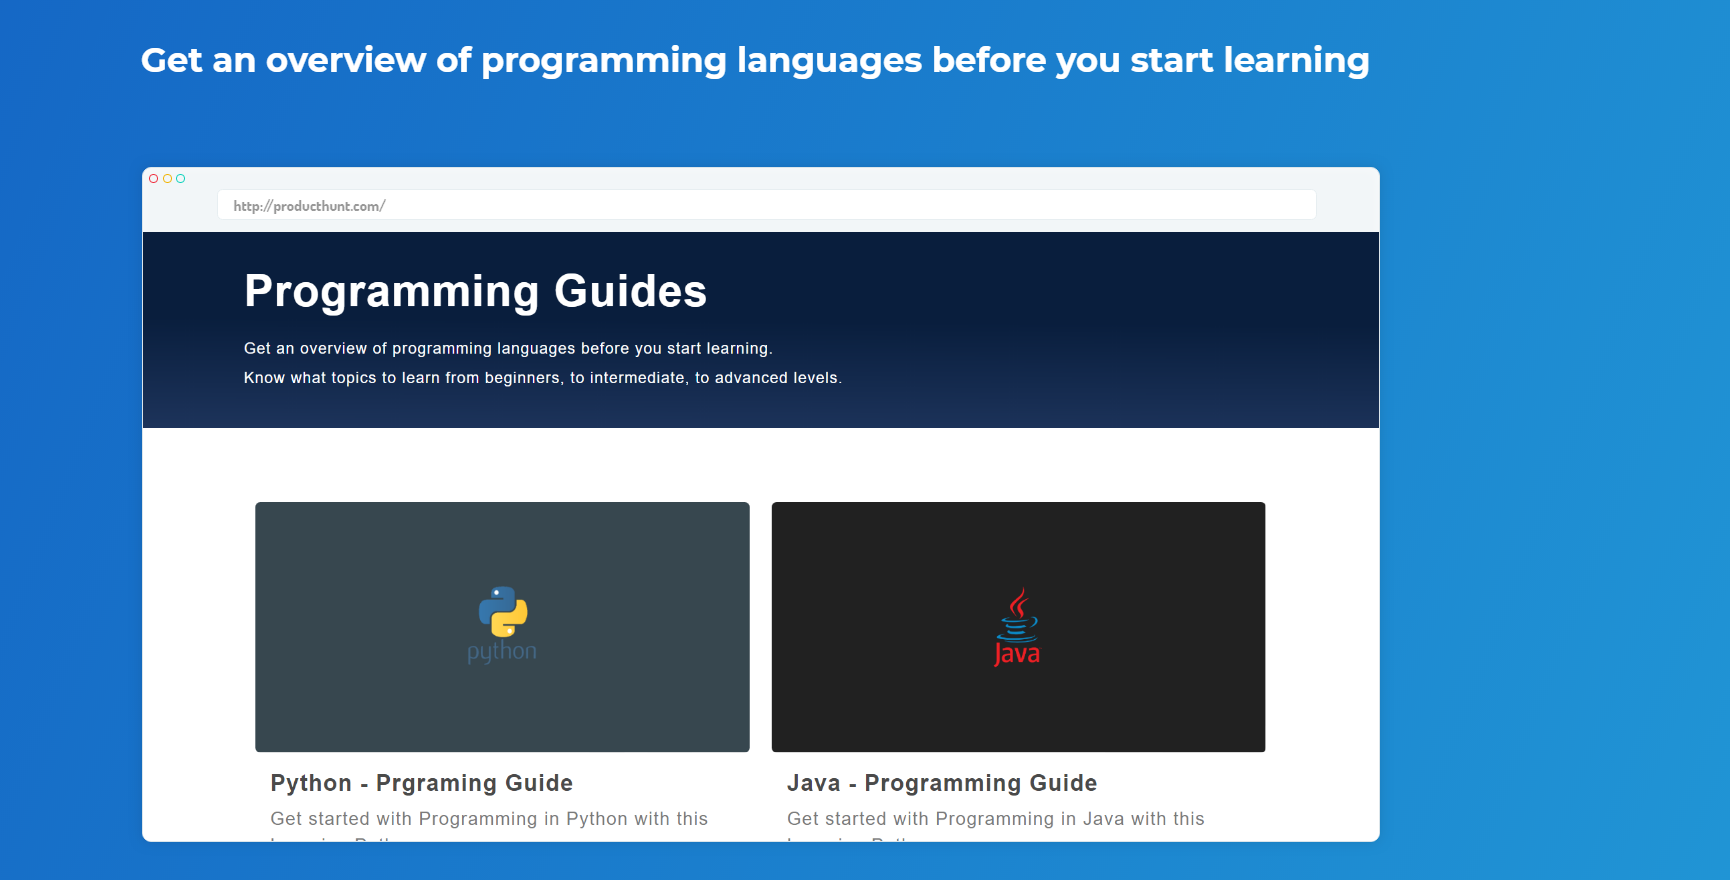1730x880 pixels.
Task: Click banner subtitle "Get an overview of programming"
Action: click(x=508, y=349)
